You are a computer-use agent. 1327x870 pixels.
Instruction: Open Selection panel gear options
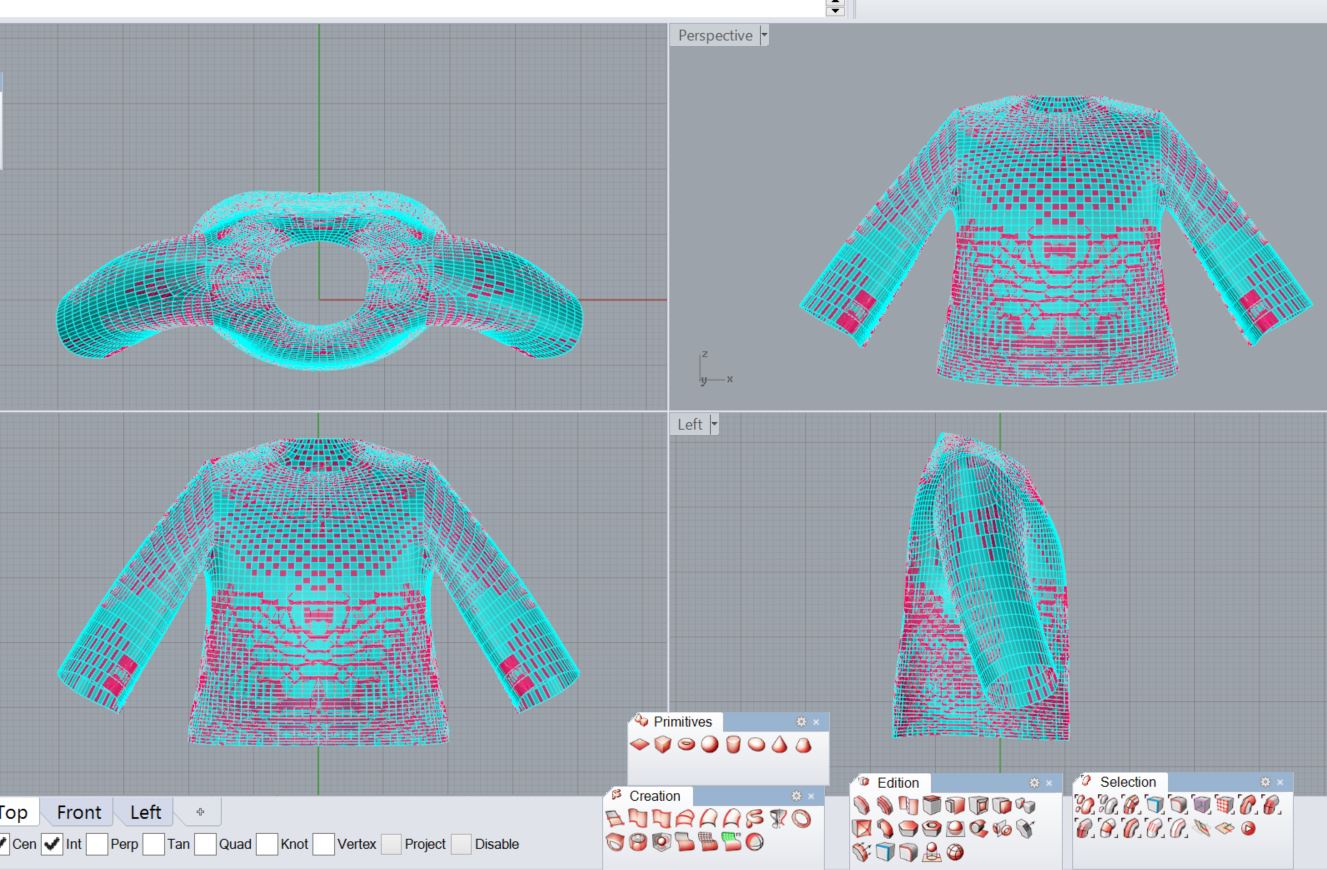pyautogui.click(x=1265, y=782)
